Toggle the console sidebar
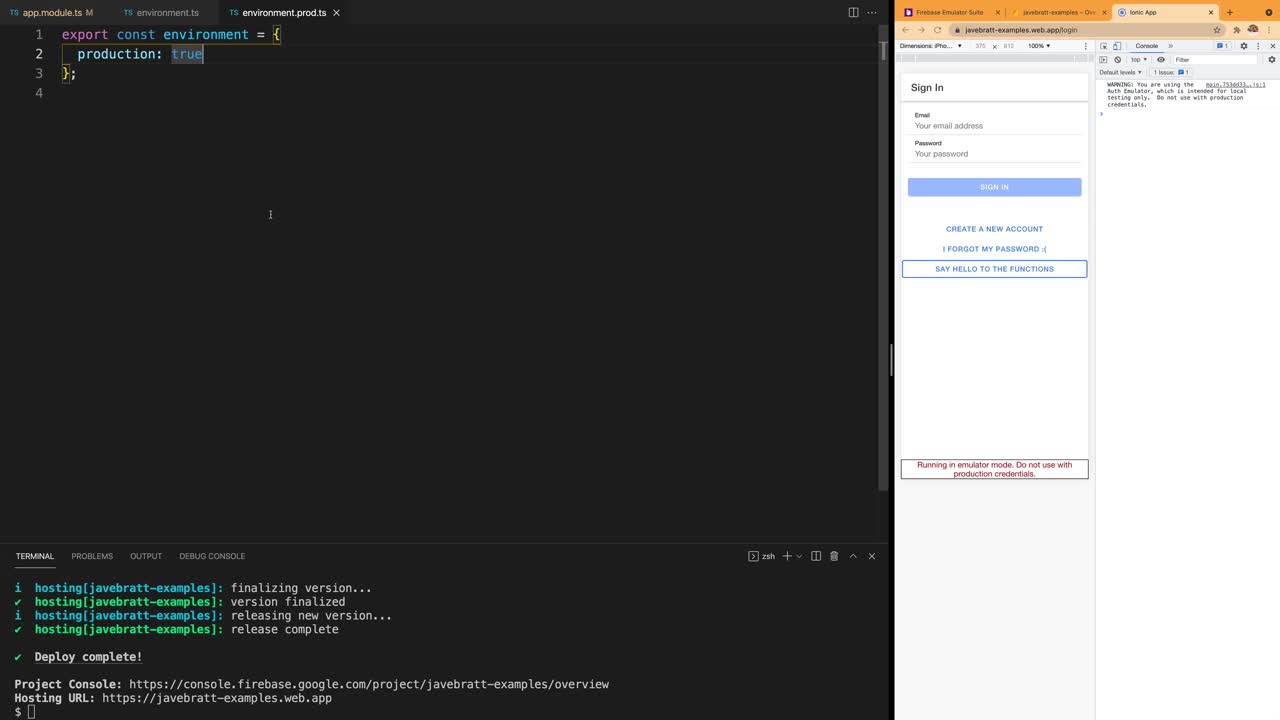Screen dimensions: 1280x720 (1104, 60)
